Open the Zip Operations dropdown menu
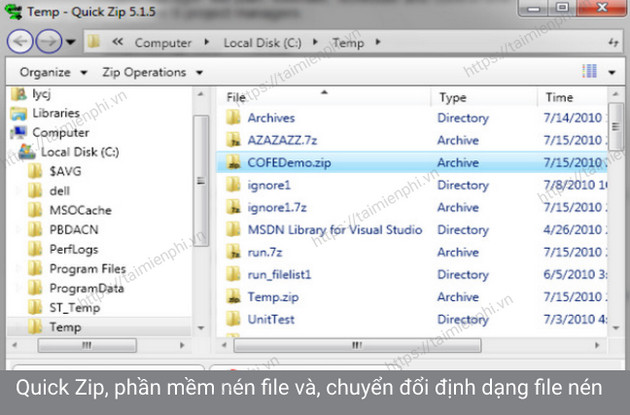The height and width of the screenshot is (415, 630). pyautogui.click(x=154, y=72)
